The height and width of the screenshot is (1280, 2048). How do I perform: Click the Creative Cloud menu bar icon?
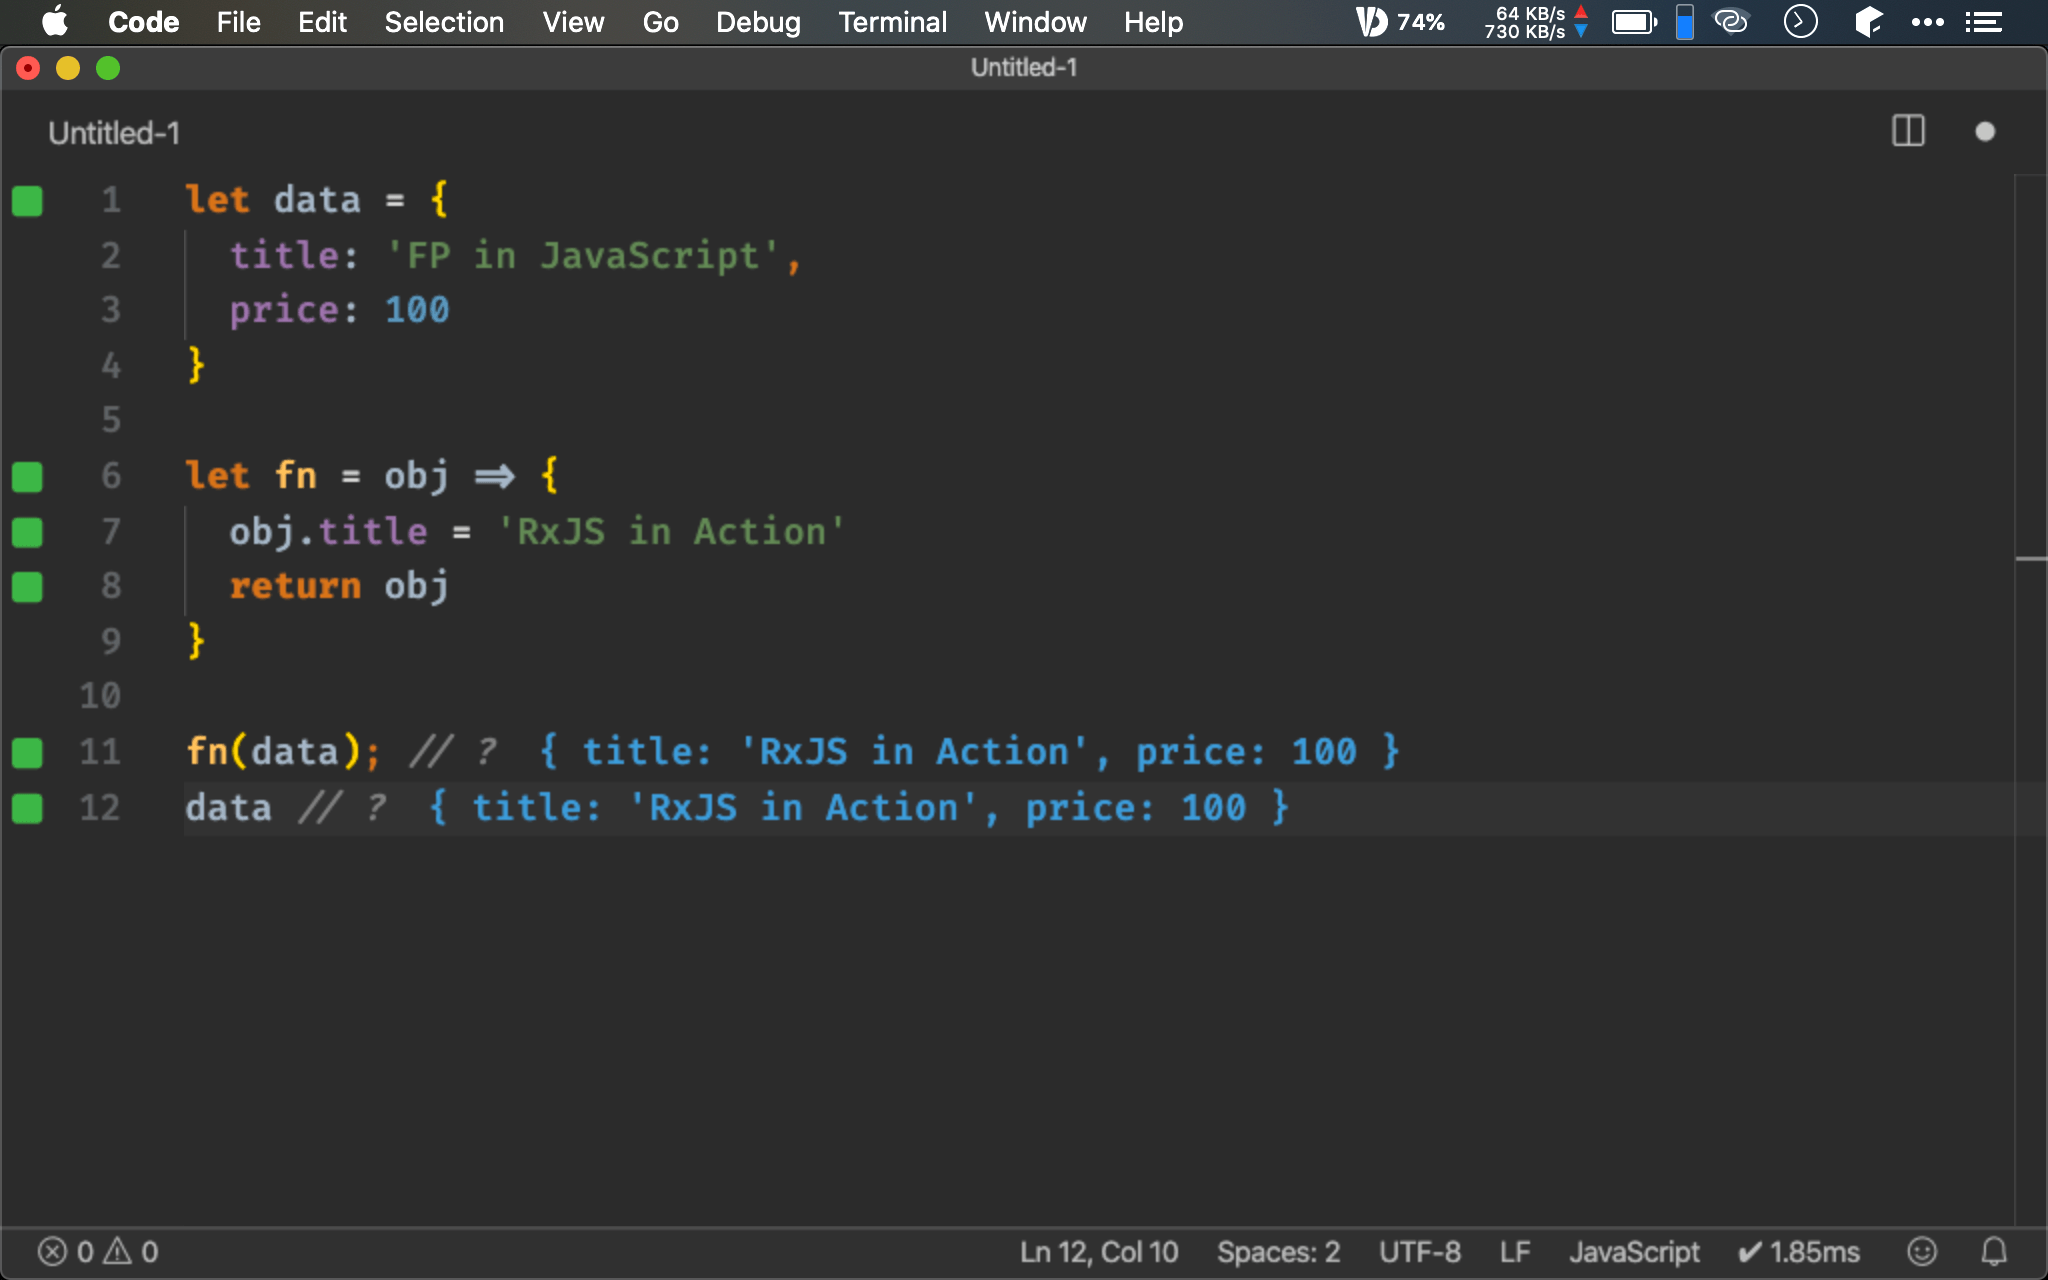click(1731, 22)
